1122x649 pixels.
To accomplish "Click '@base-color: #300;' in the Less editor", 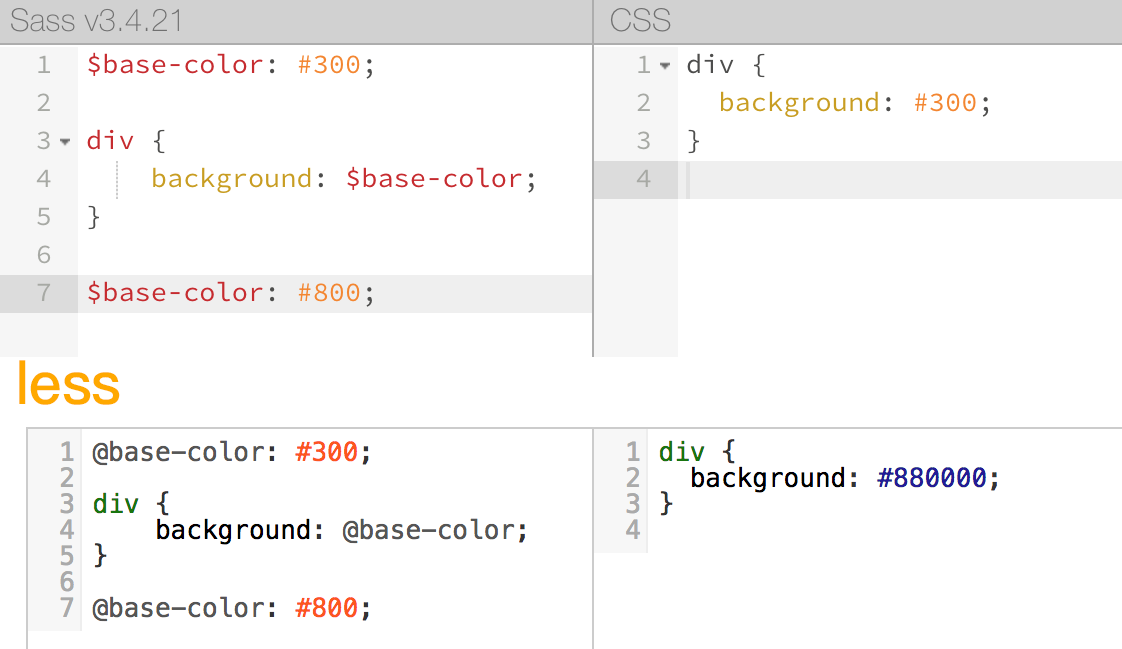I will click(x=232, y=452).
